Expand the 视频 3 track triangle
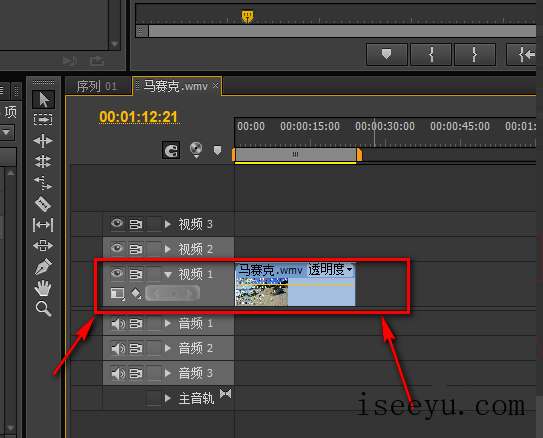 tap(168, 224)
